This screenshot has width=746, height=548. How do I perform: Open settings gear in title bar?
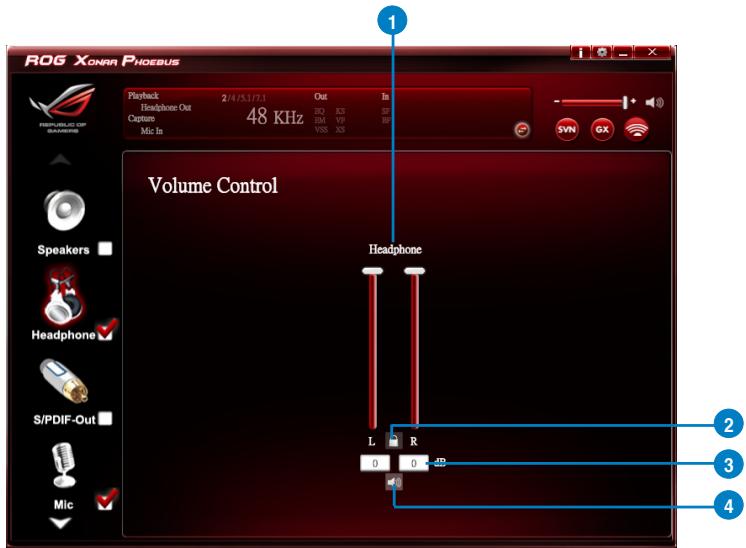tap(601, 52)
